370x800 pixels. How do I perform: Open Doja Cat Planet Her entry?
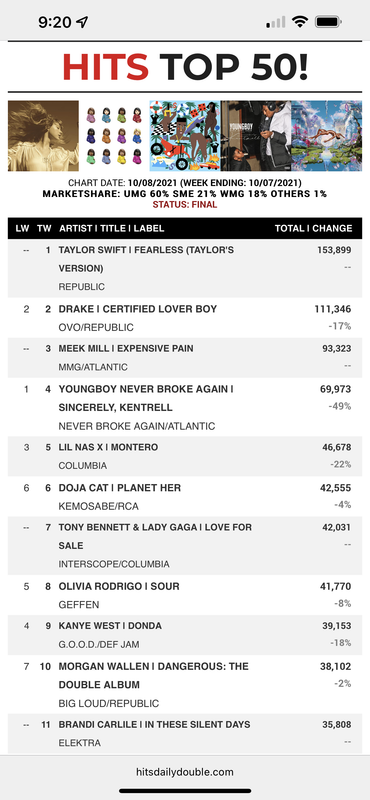point(185,496)
